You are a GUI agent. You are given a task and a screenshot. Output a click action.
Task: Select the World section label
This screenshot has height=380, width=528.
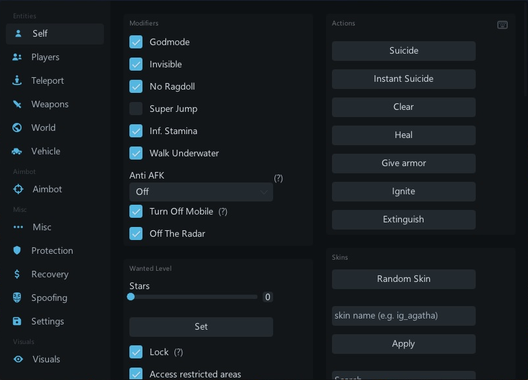43,128
